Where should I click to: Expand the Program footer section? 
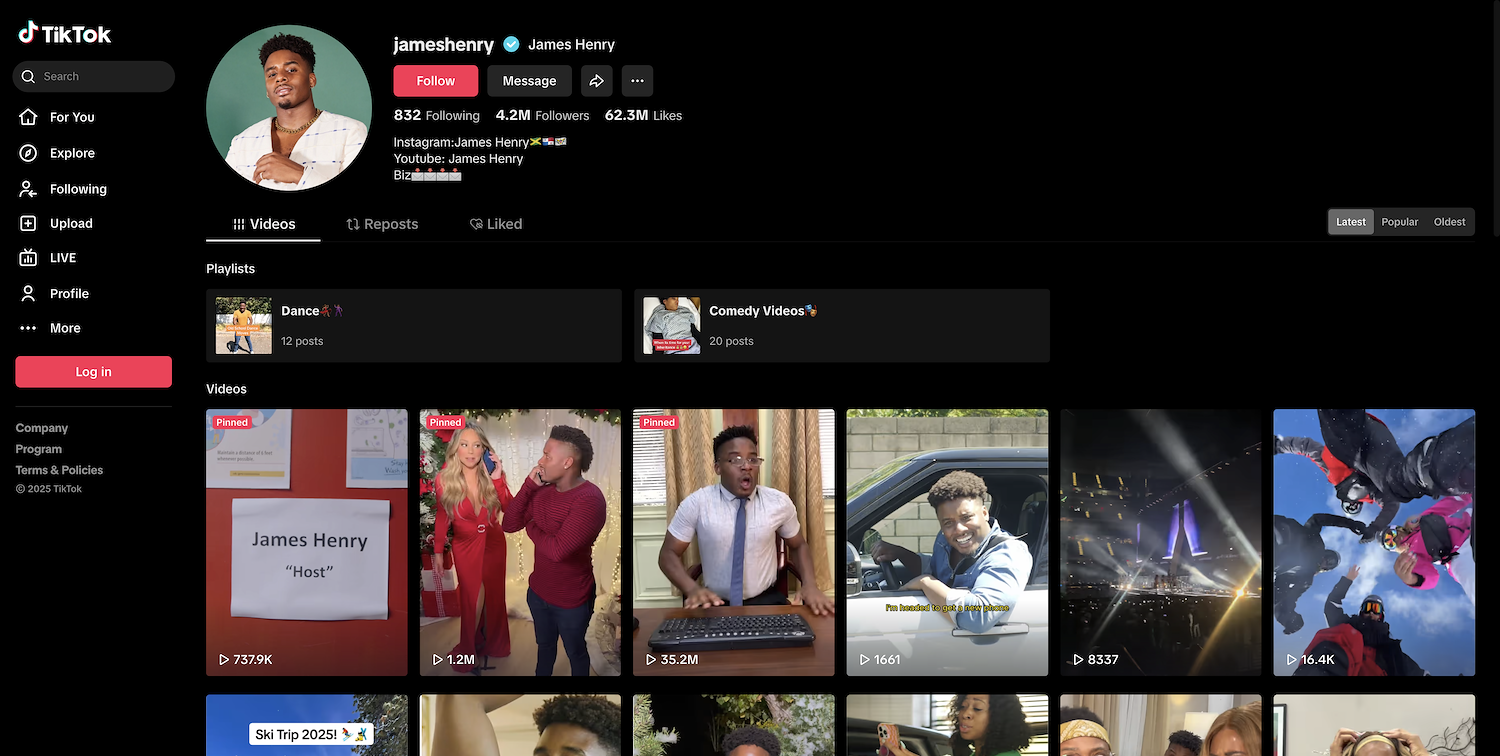pos(39,449)
